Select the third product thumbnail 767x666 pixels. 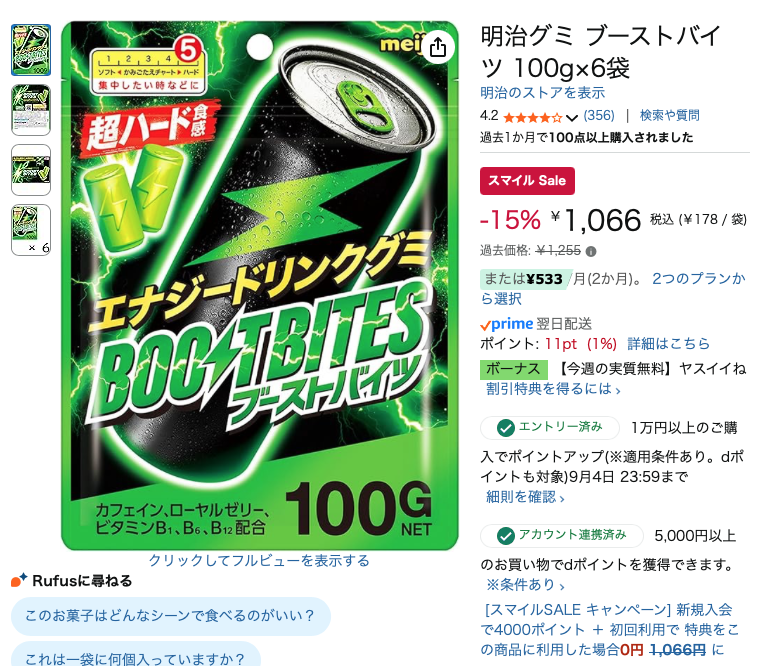(x=31, y=170)
